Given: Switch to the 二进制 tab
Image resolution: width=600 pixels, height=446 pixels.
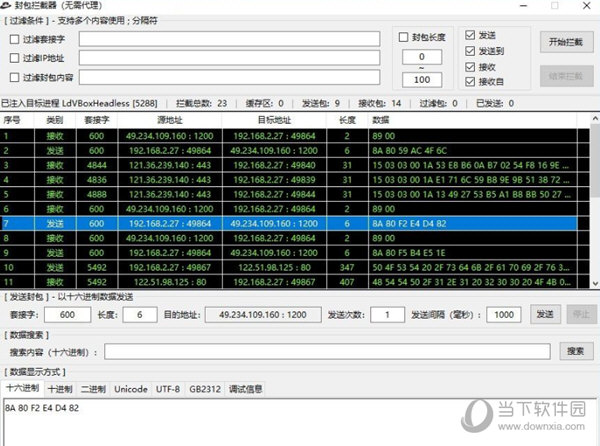Looking at the screenshot, I should pos(93,389).
